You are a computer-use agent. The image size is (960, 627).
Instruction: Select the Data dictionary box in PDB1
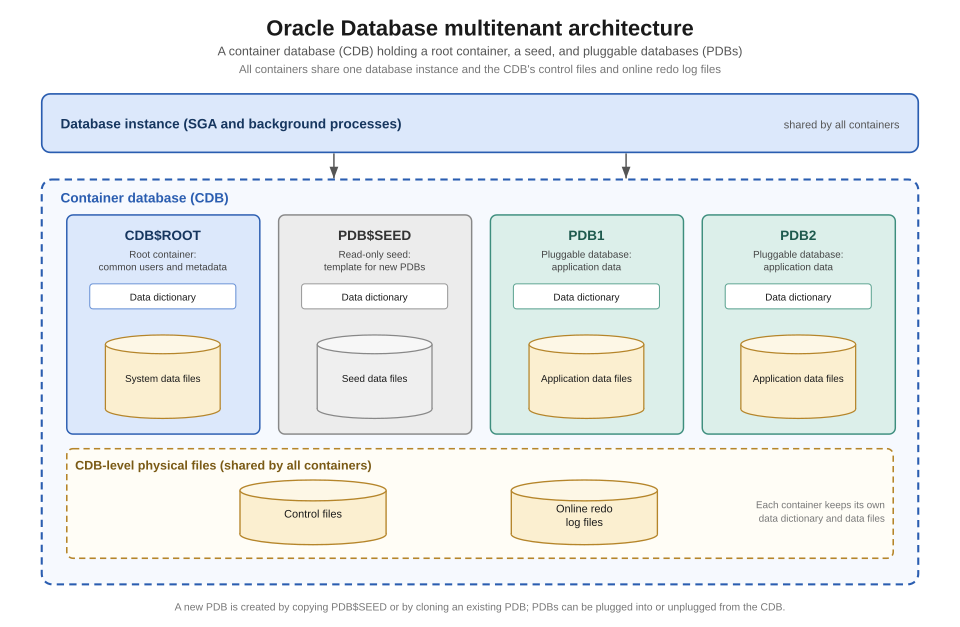click(x=587, y=296)
